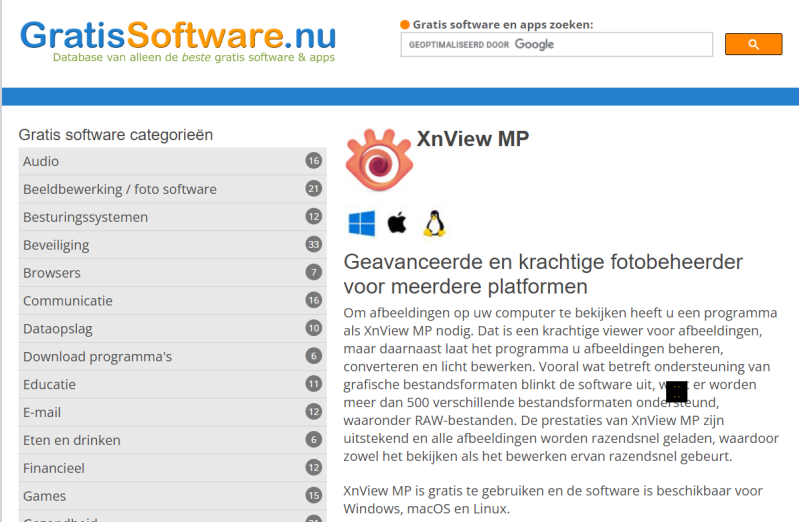Image resolution: width=799 pixels, height=522 pixels.
Task: Select the Linux penguin platform icon
Action: coord(435,223)
